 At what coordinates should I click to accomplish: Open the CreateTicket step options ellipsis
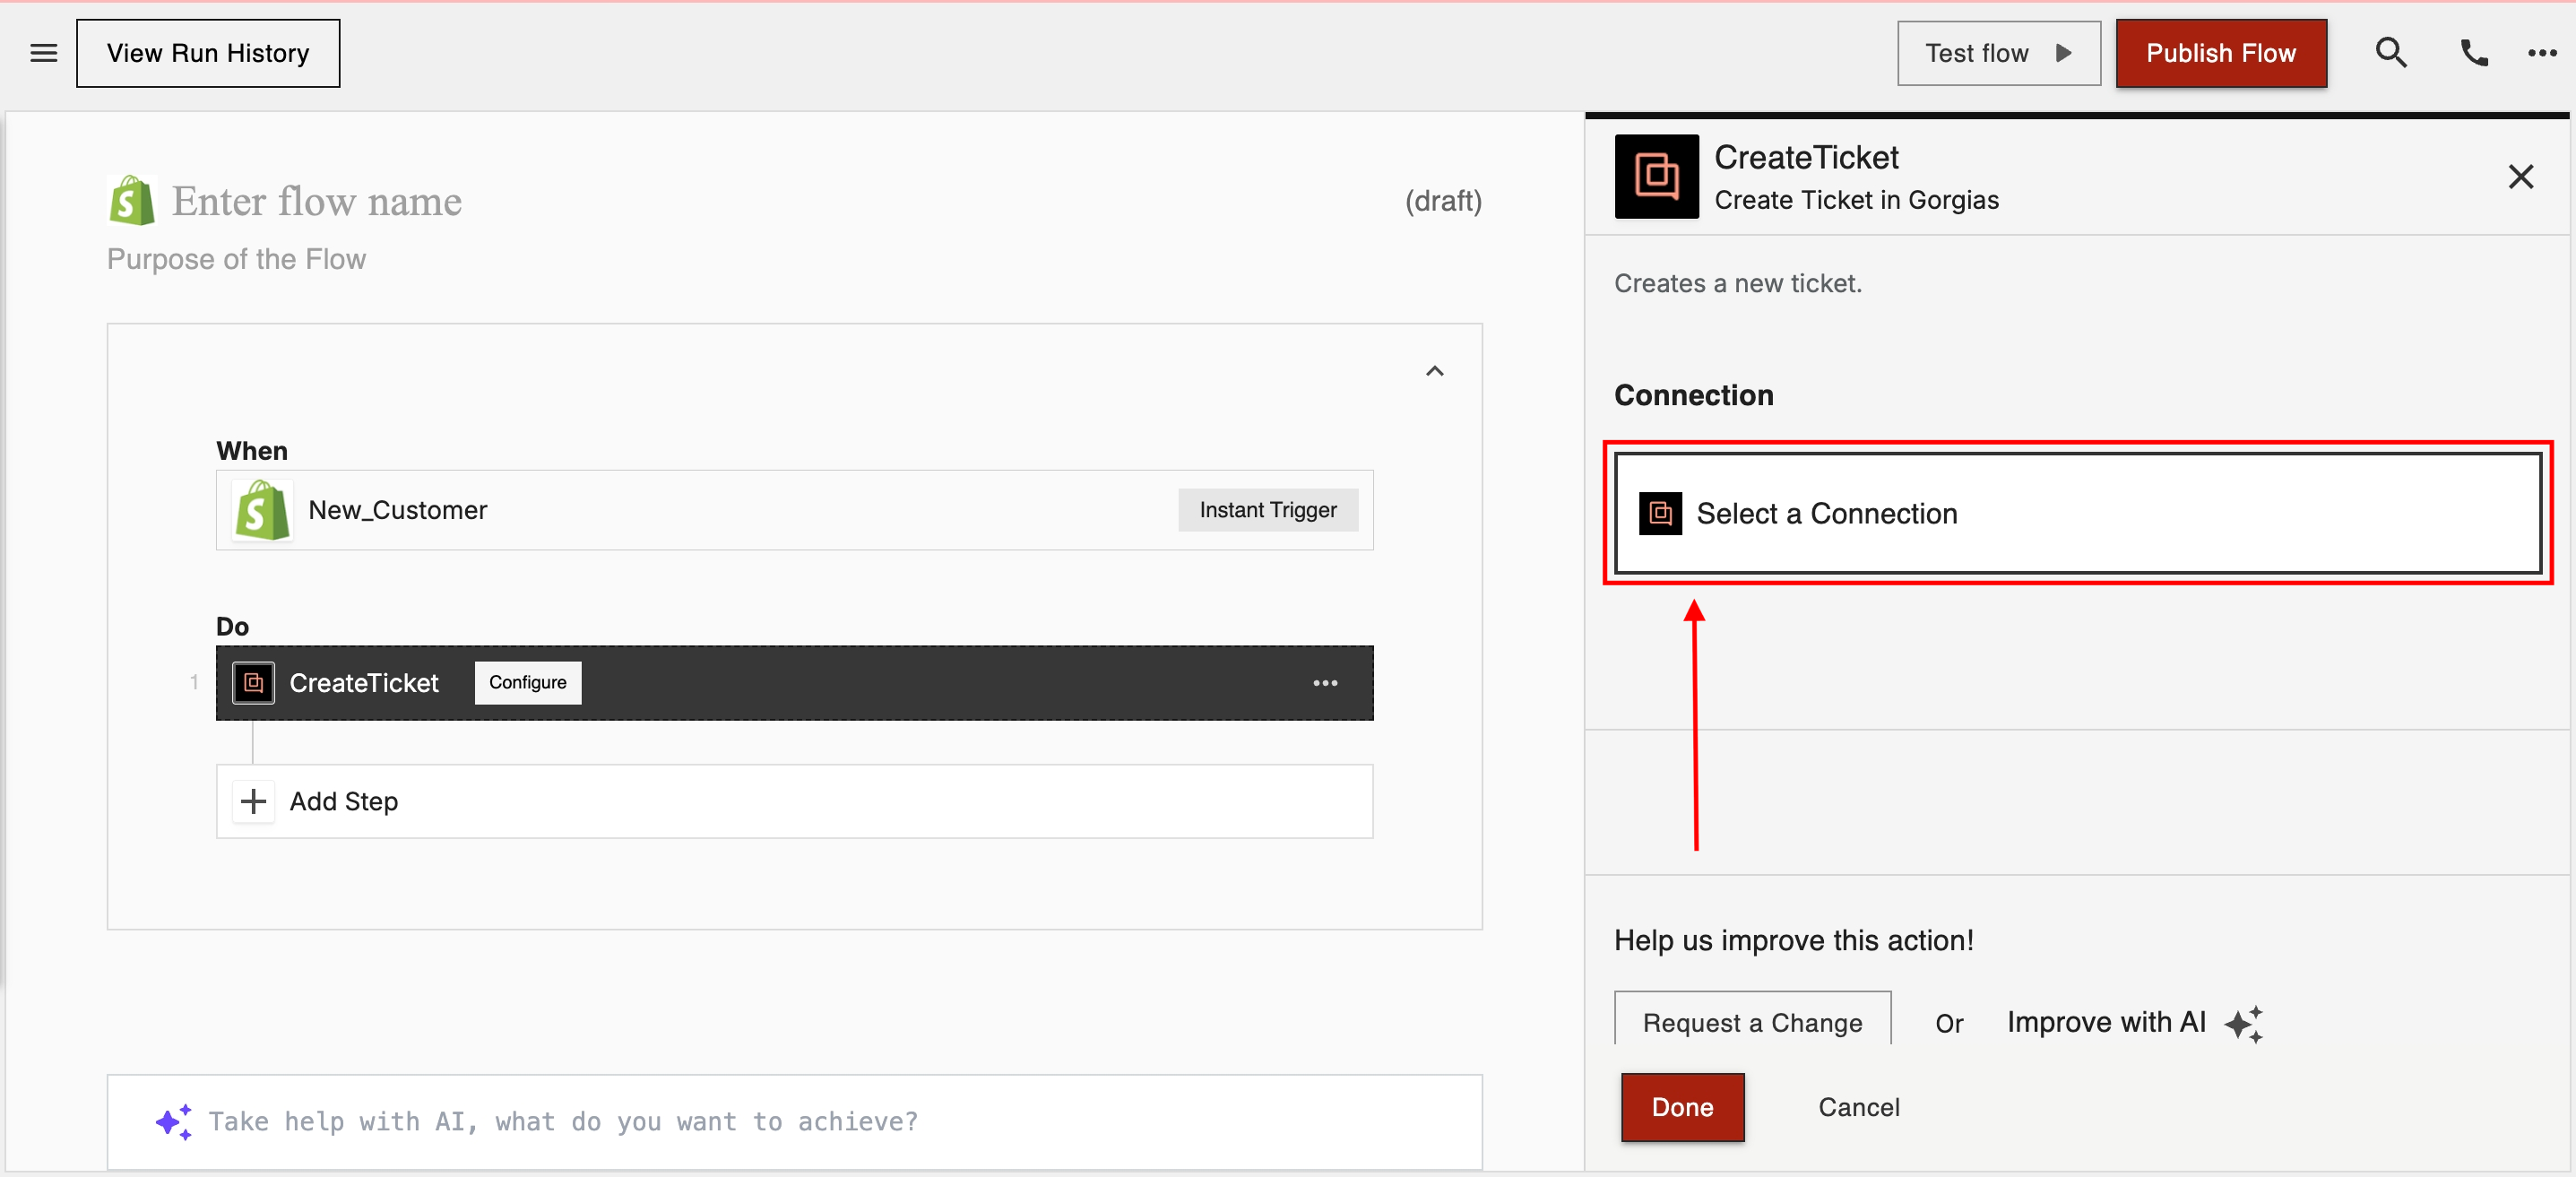click(x=1325, y=683)
